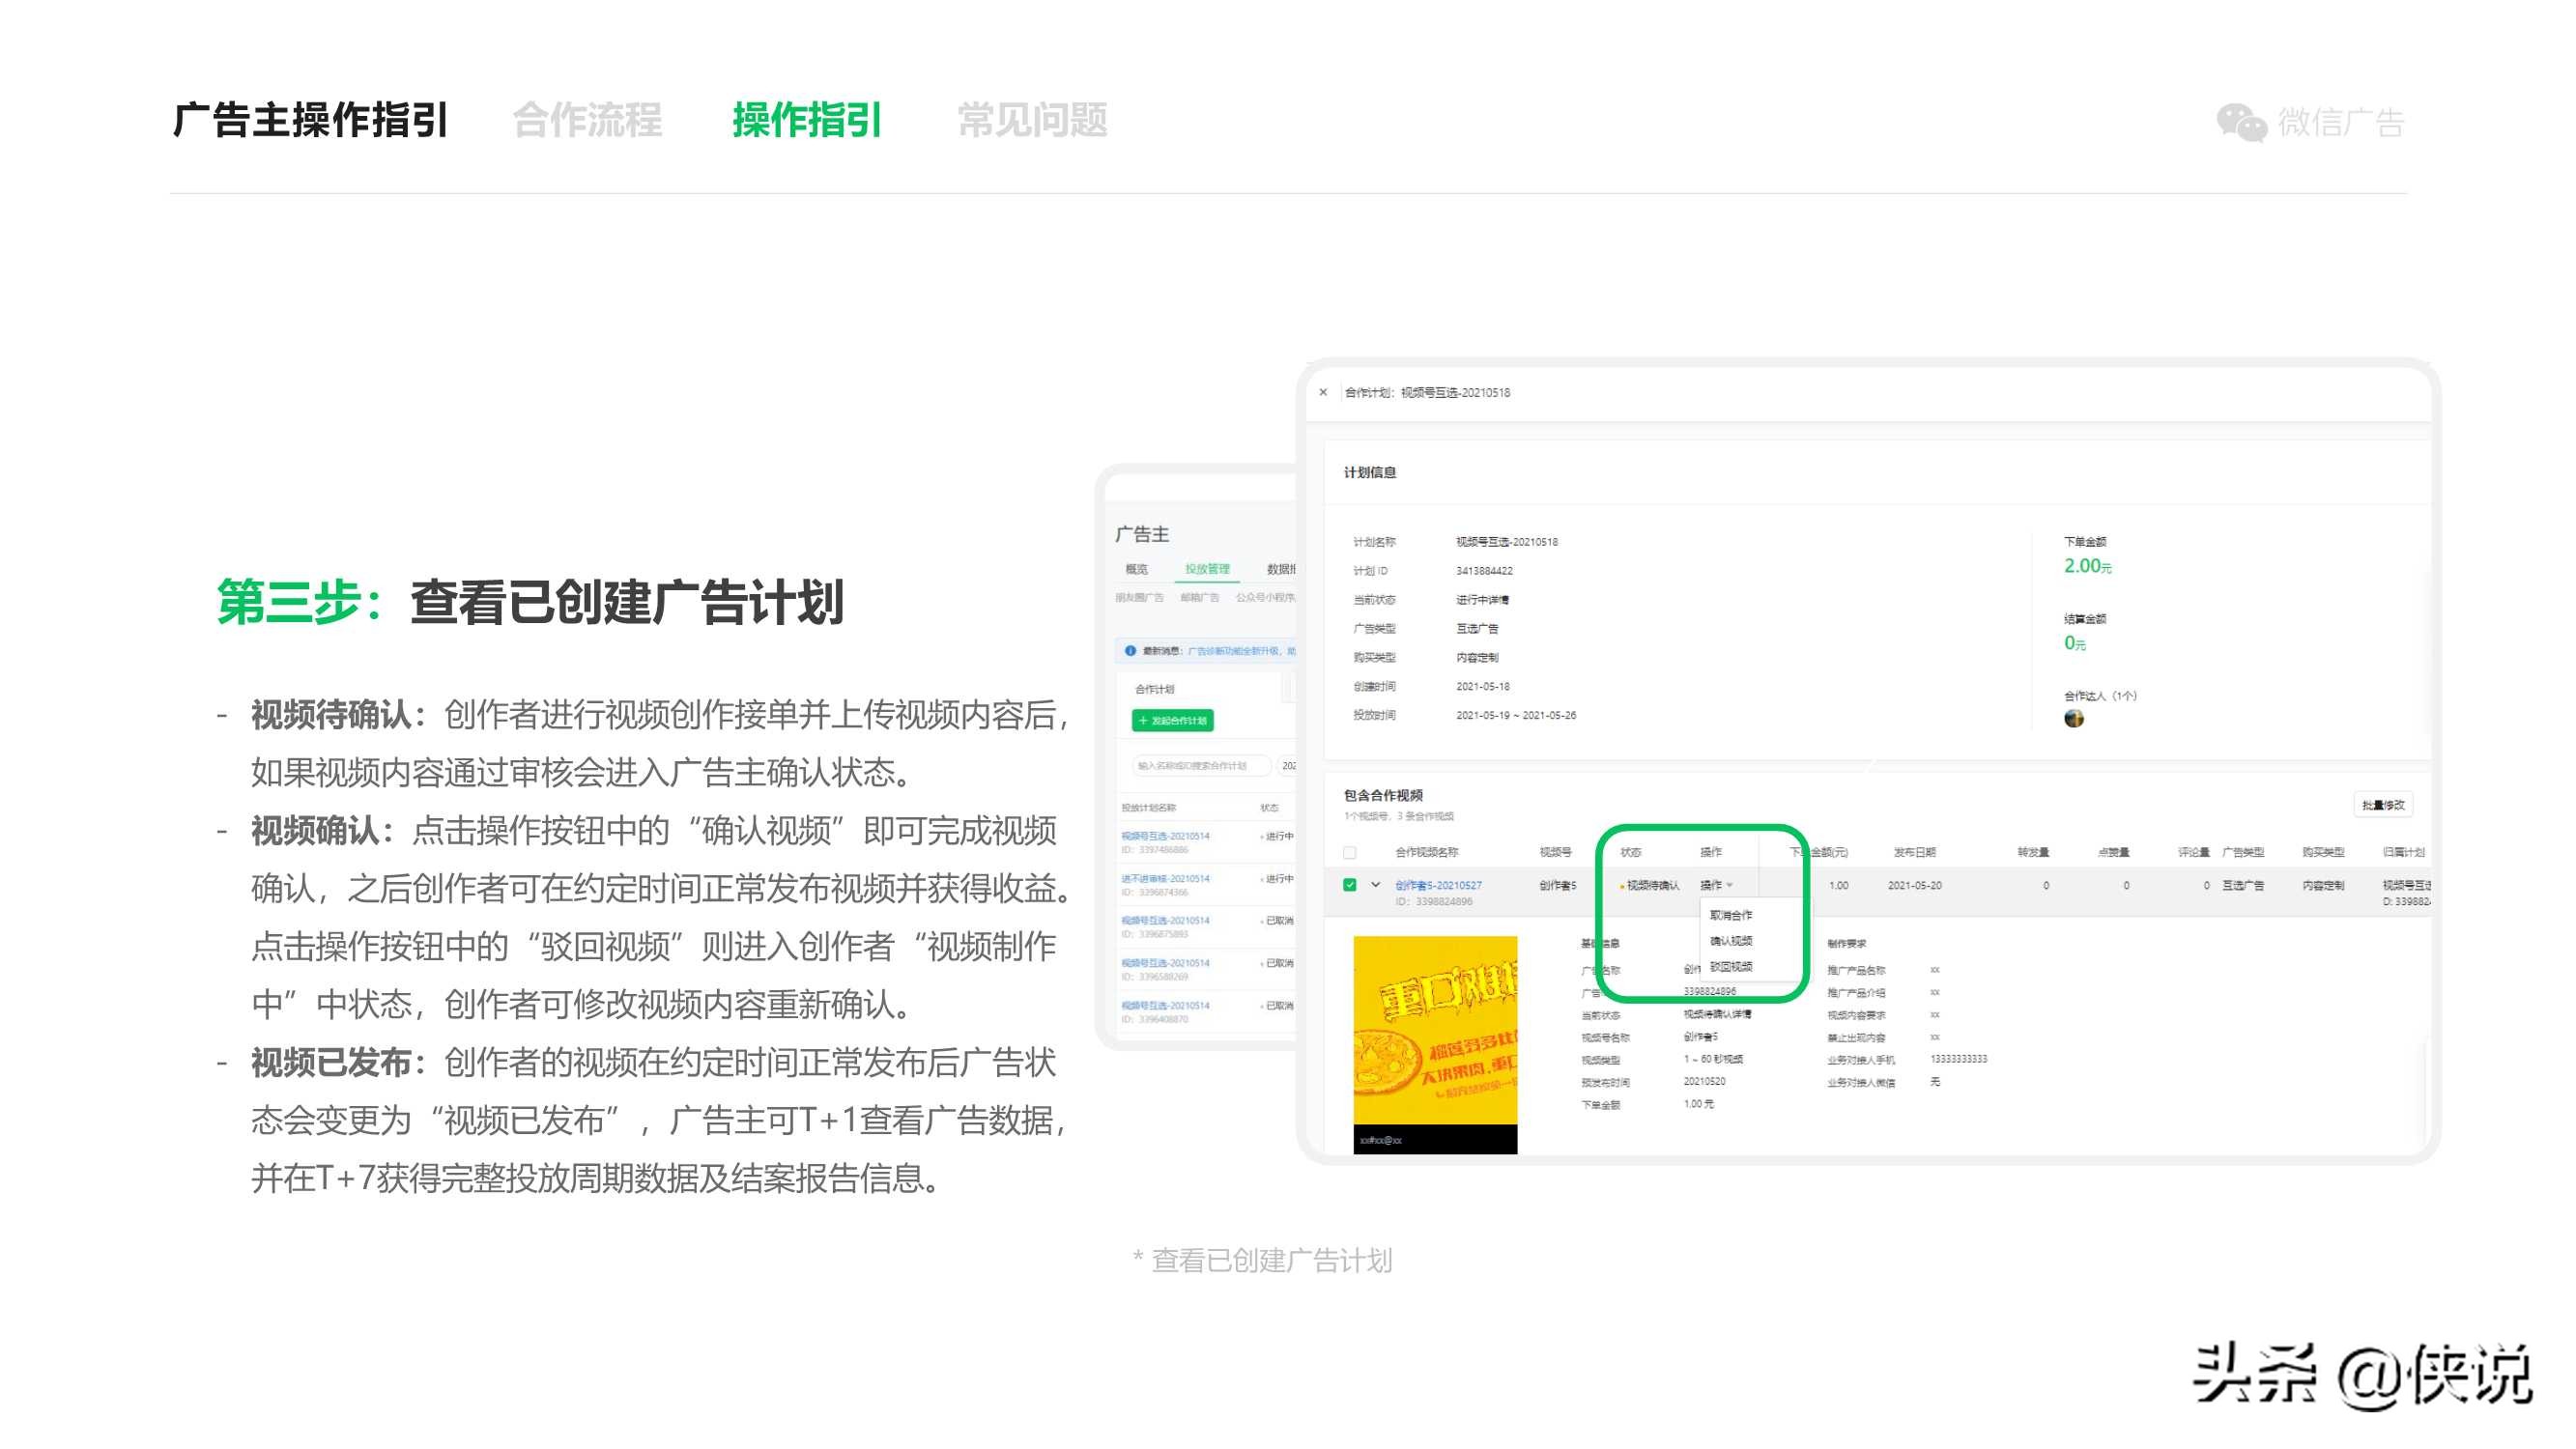The image size is (2576, 1449).
Task: Choose 确认视频 from the 操作 menu
Action: (x=1731, y=941)
